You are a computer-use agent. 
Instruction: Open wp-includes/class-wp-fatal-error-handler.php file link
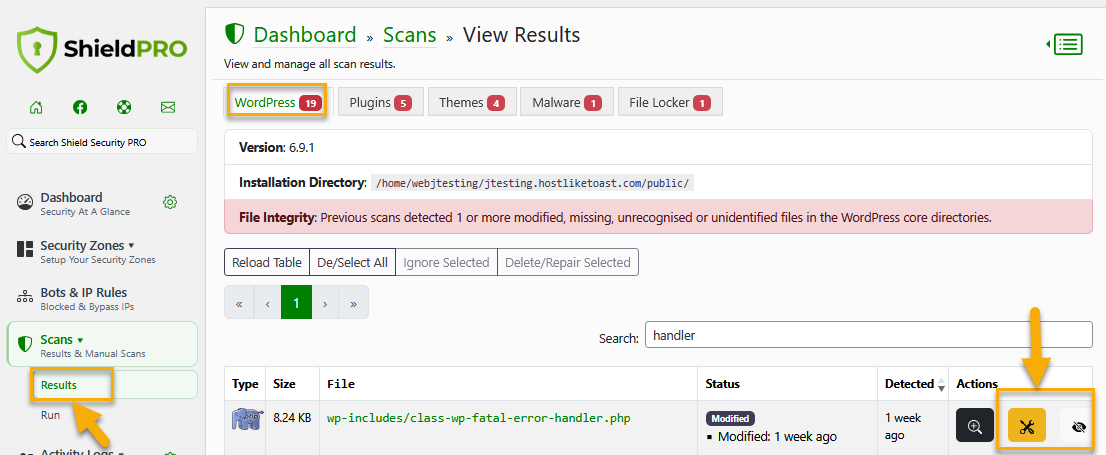point(478,418)
